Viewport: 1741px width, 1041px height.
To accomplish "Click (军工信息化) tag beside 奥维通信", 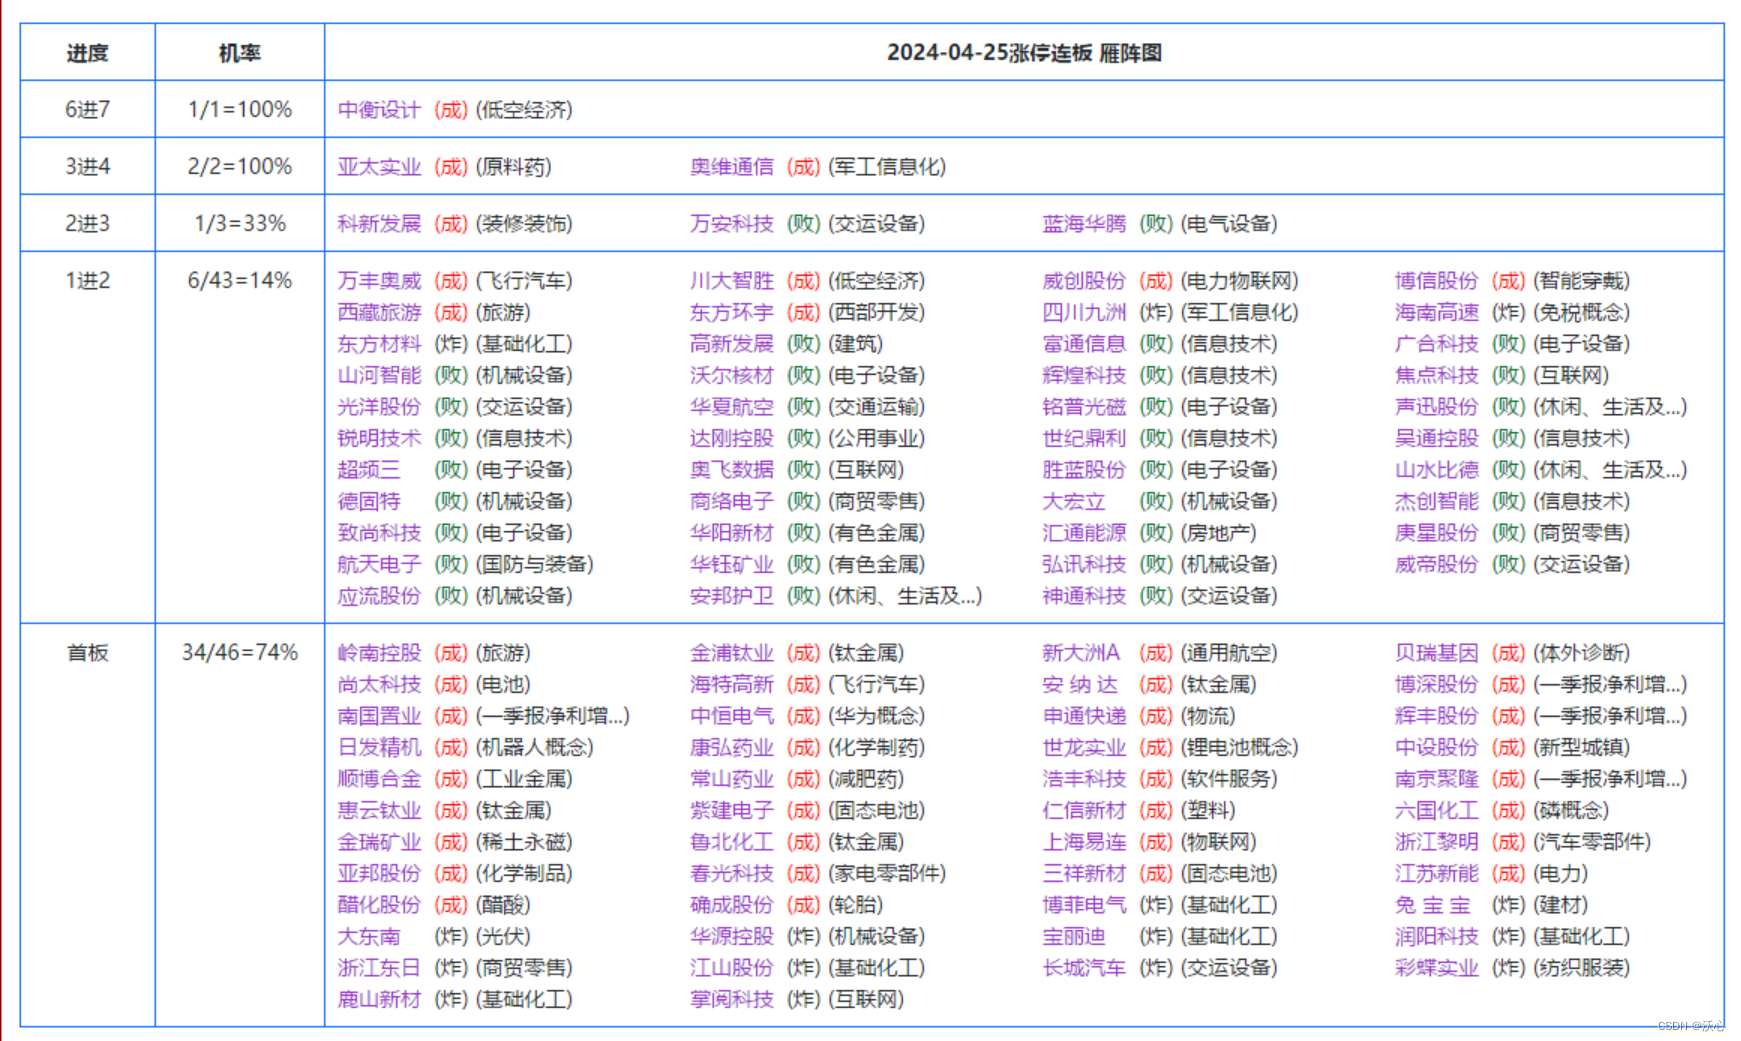I will 887,167.
